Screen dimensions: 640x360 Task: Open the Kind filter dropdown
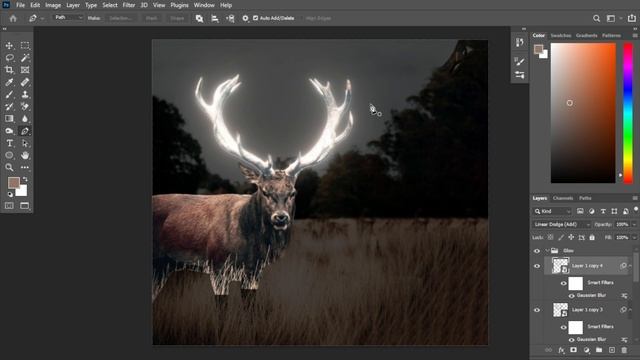point(553,211)
